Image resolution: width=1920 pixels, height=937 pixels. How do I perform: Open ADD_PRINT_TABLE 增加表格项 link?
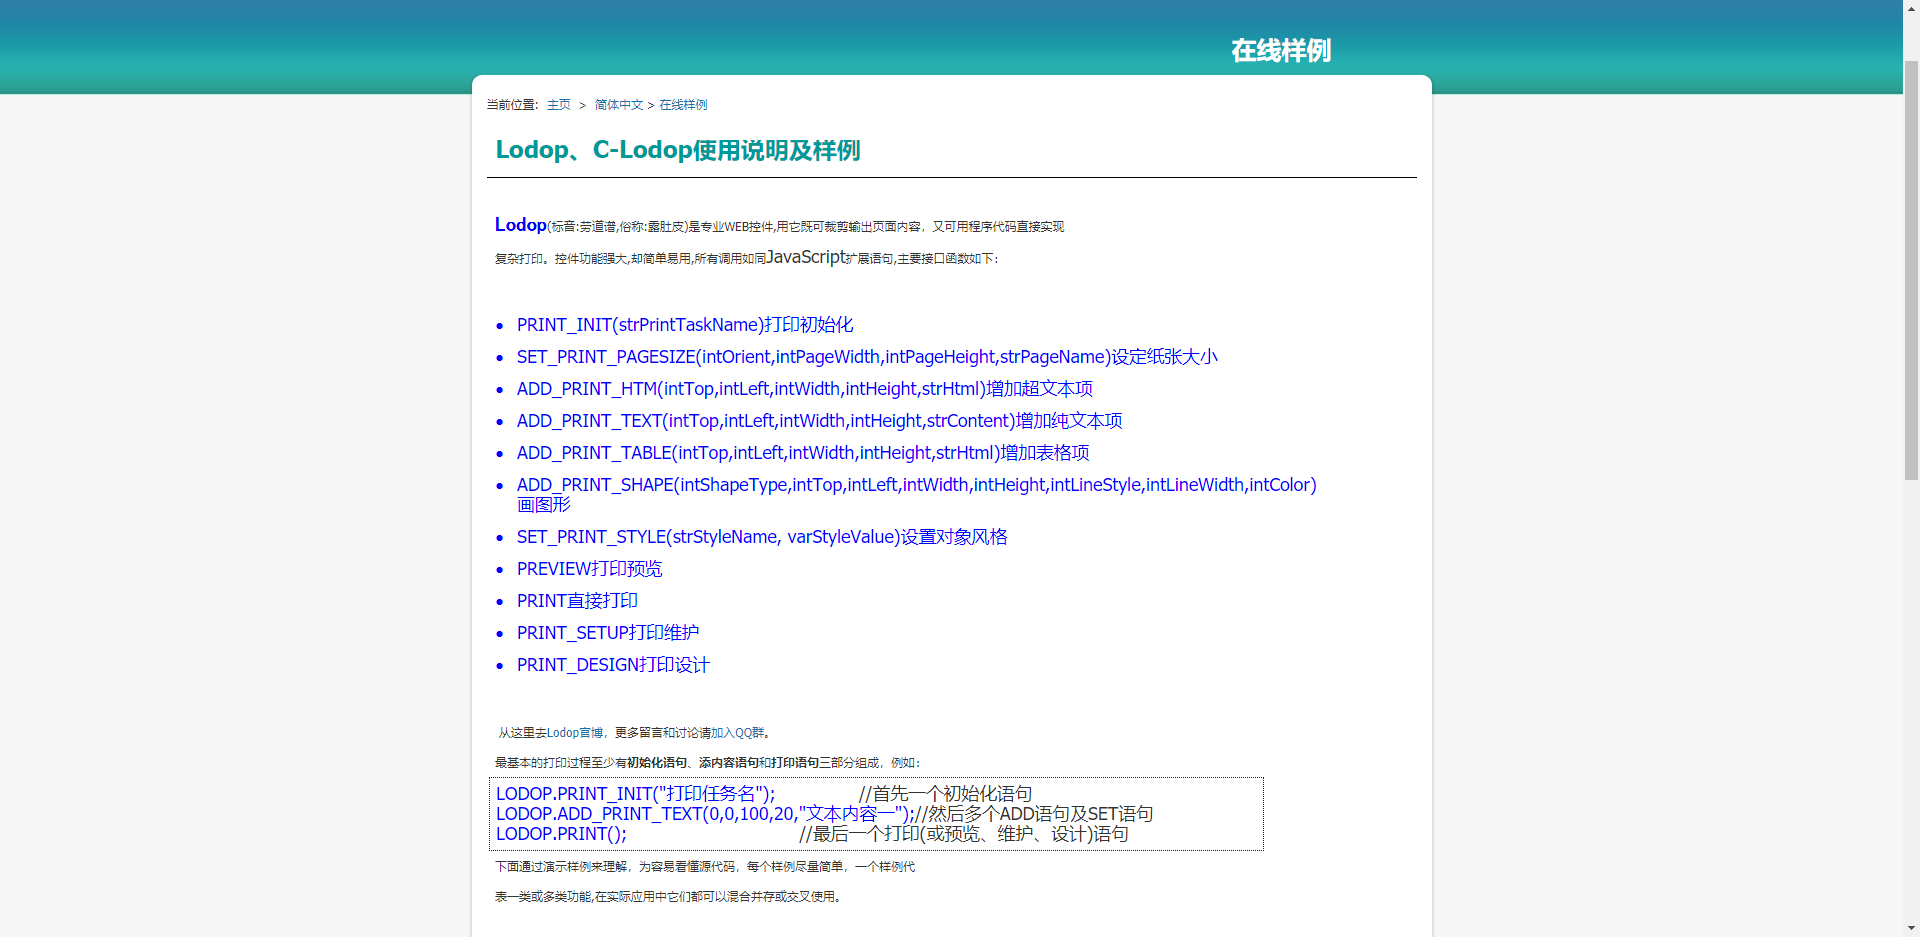click(x=803, y=453)
